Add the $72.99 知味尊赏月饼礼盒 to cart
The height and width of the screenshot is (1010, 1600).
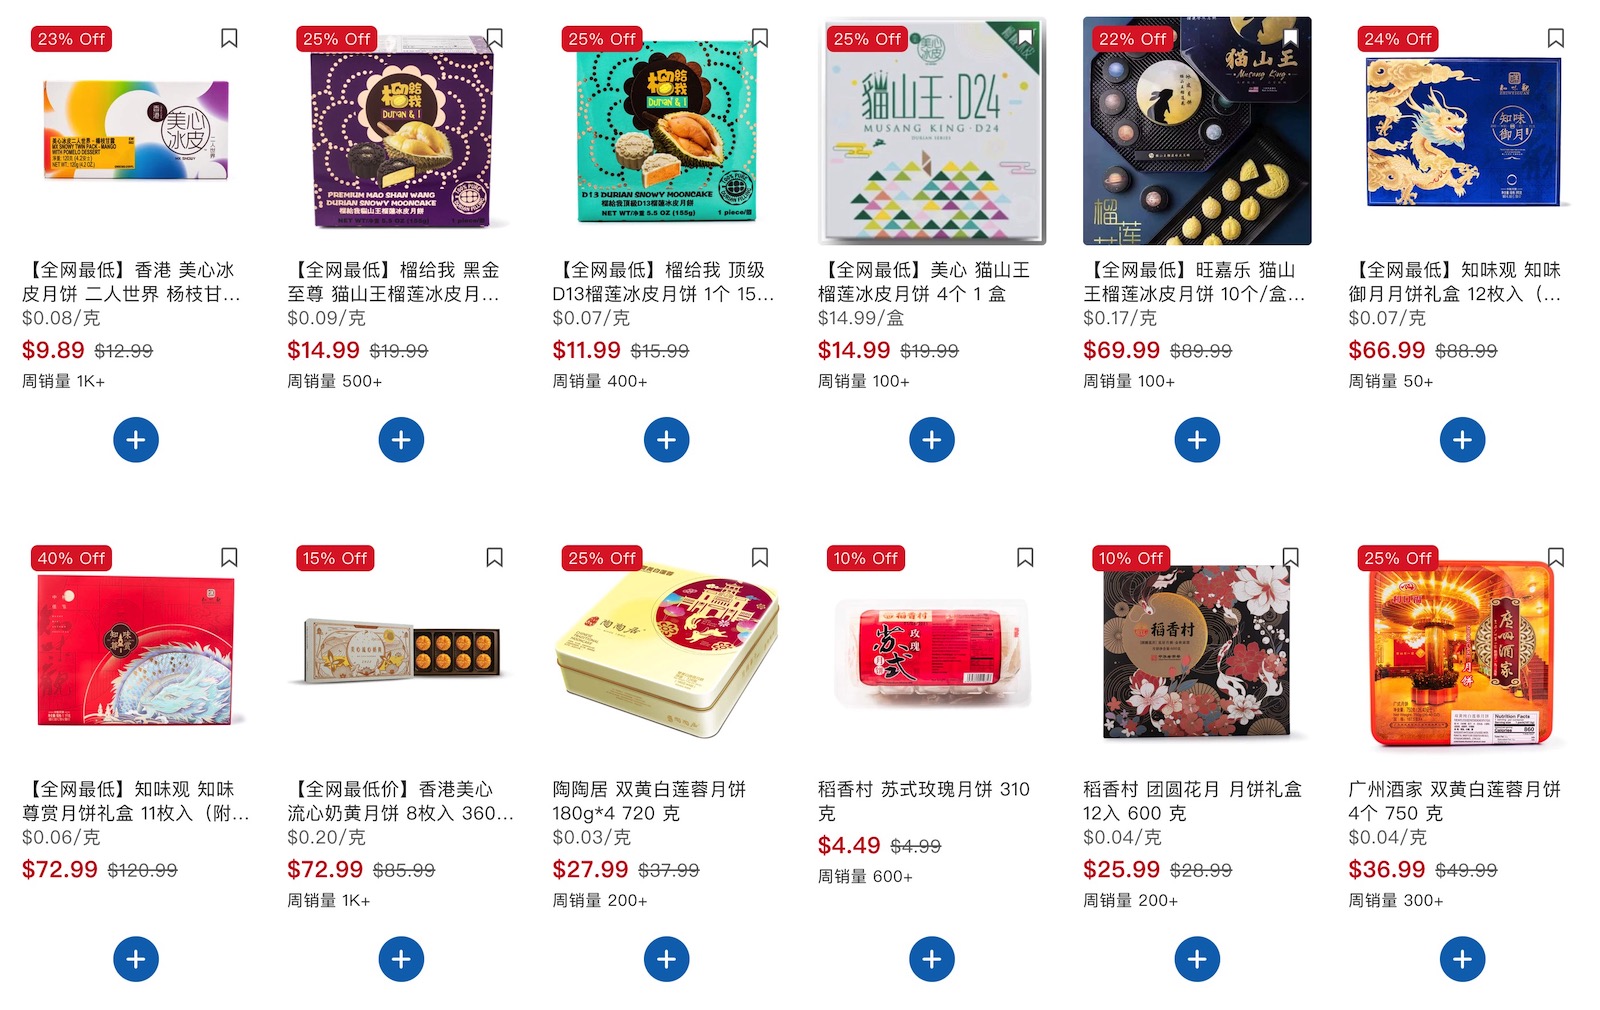click(136, 959)
